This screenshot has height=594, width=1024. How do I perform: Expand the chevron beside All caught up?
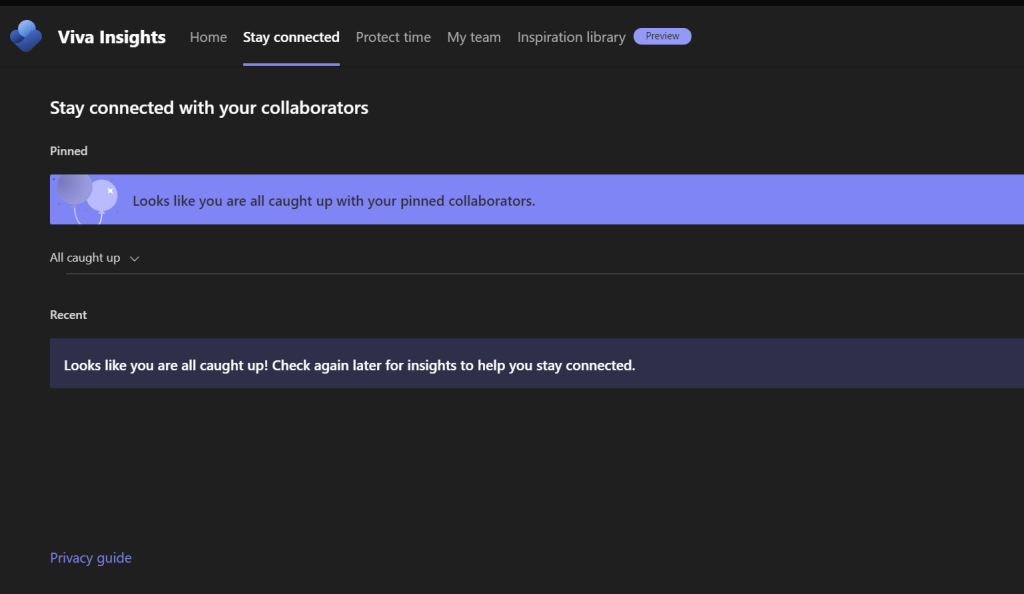(x=135, y=258)
